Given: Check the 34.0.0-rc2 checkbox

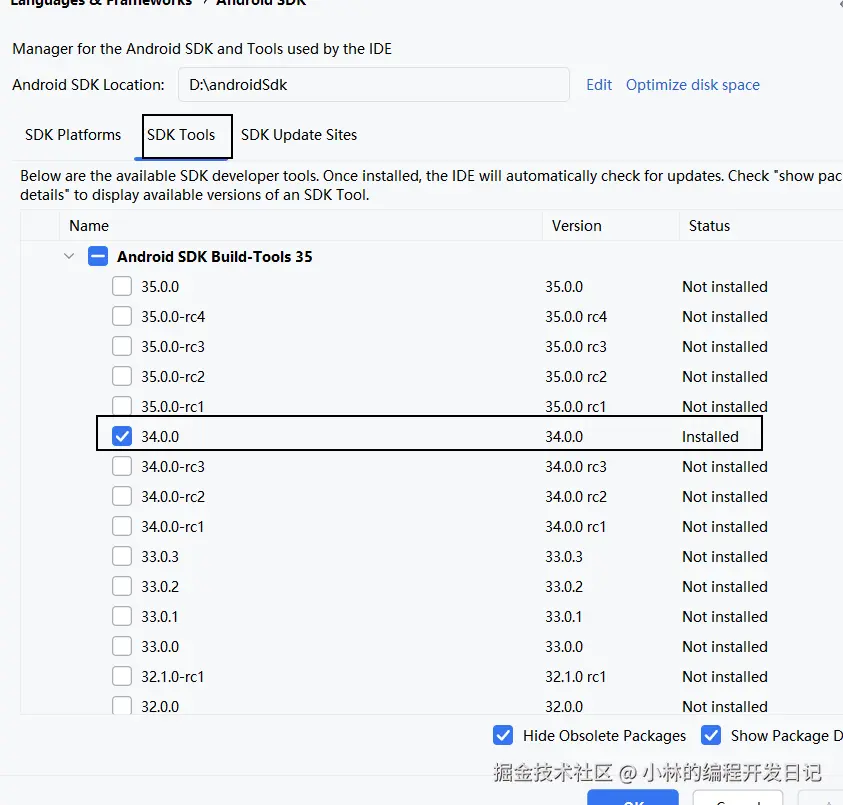Looking at the screenshot, I should click(x=122, y=496).
